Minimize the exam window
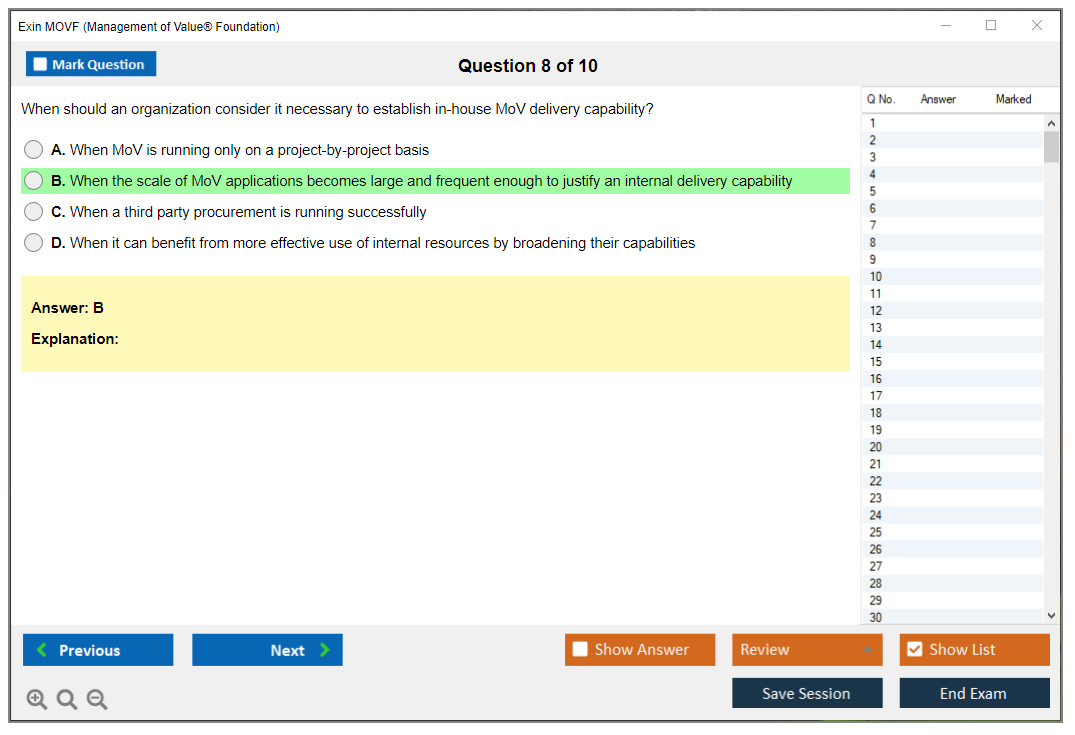Image resolution: width=1075 pixels, height=735 pixels. 946,26
